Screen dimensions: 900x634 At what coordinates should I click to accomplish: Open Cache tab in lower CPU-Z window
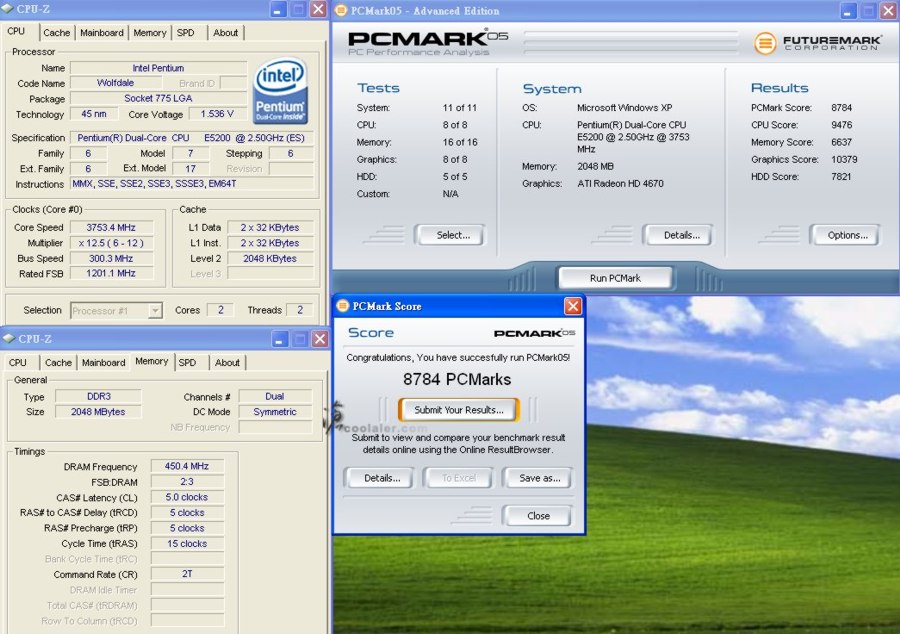tap(59, 363)
